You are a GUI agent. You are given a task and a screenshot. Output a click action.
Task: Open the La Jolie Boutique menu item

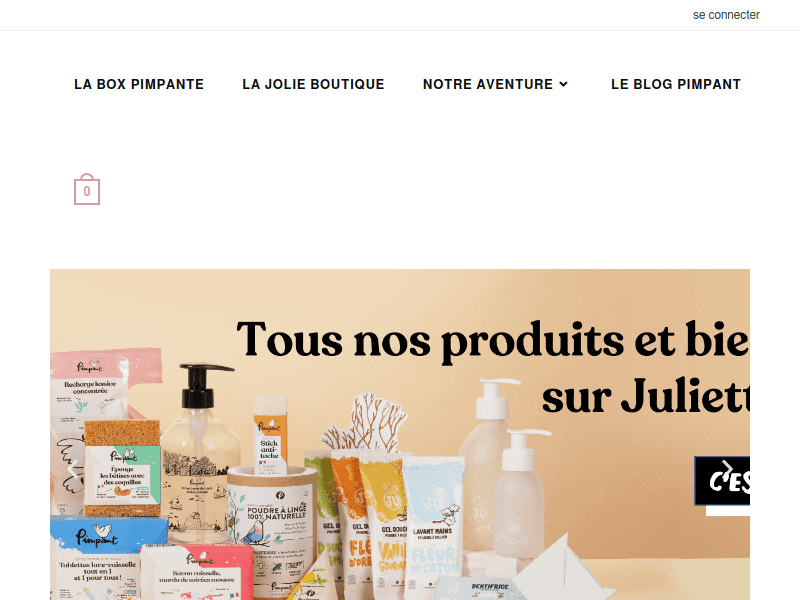click(313, 84)
